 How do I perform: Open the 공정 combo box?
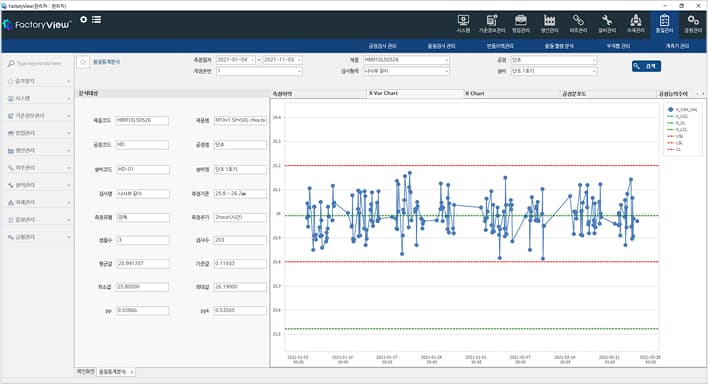(x=554, y=60)
